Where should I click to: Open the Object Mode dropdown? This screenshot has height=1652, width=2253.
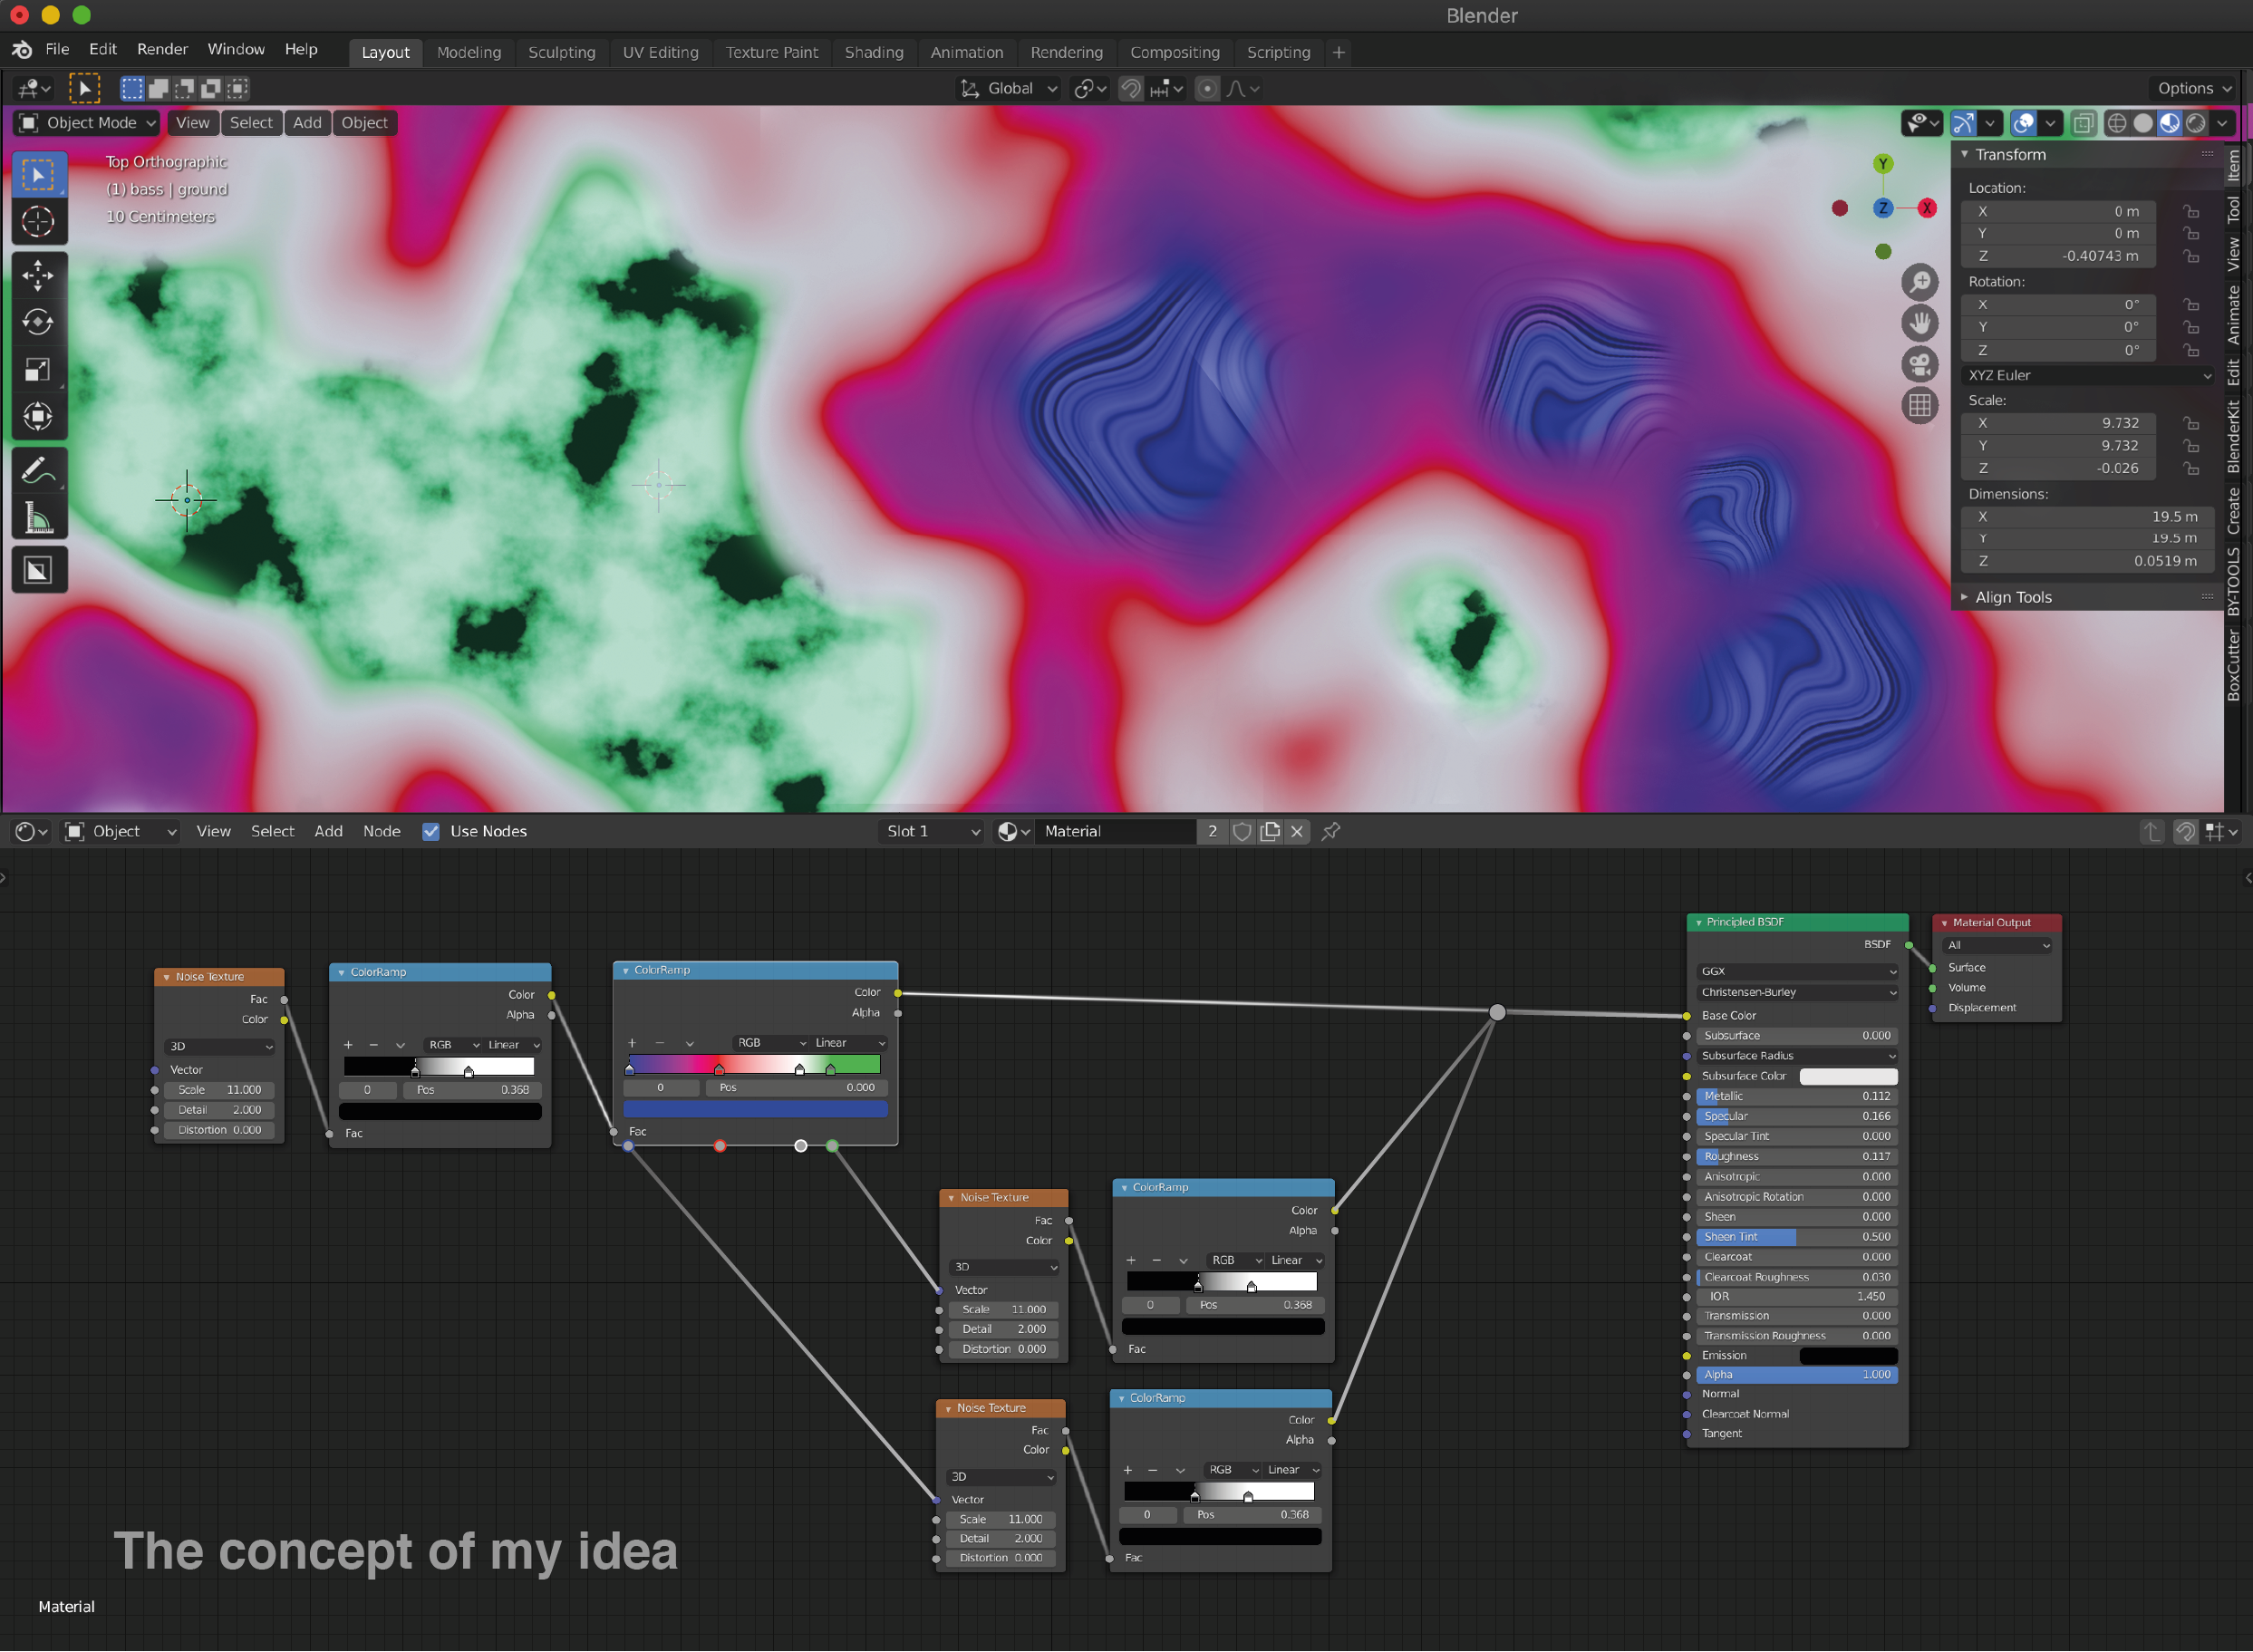point(87,122)
